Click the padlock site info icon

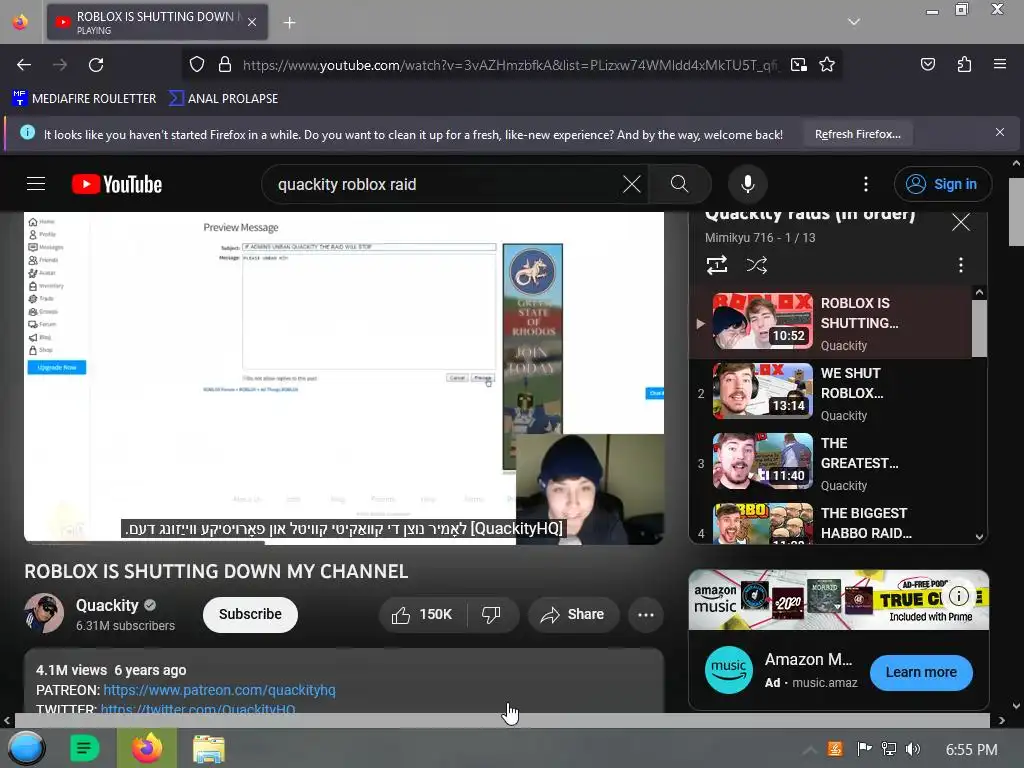225,65
